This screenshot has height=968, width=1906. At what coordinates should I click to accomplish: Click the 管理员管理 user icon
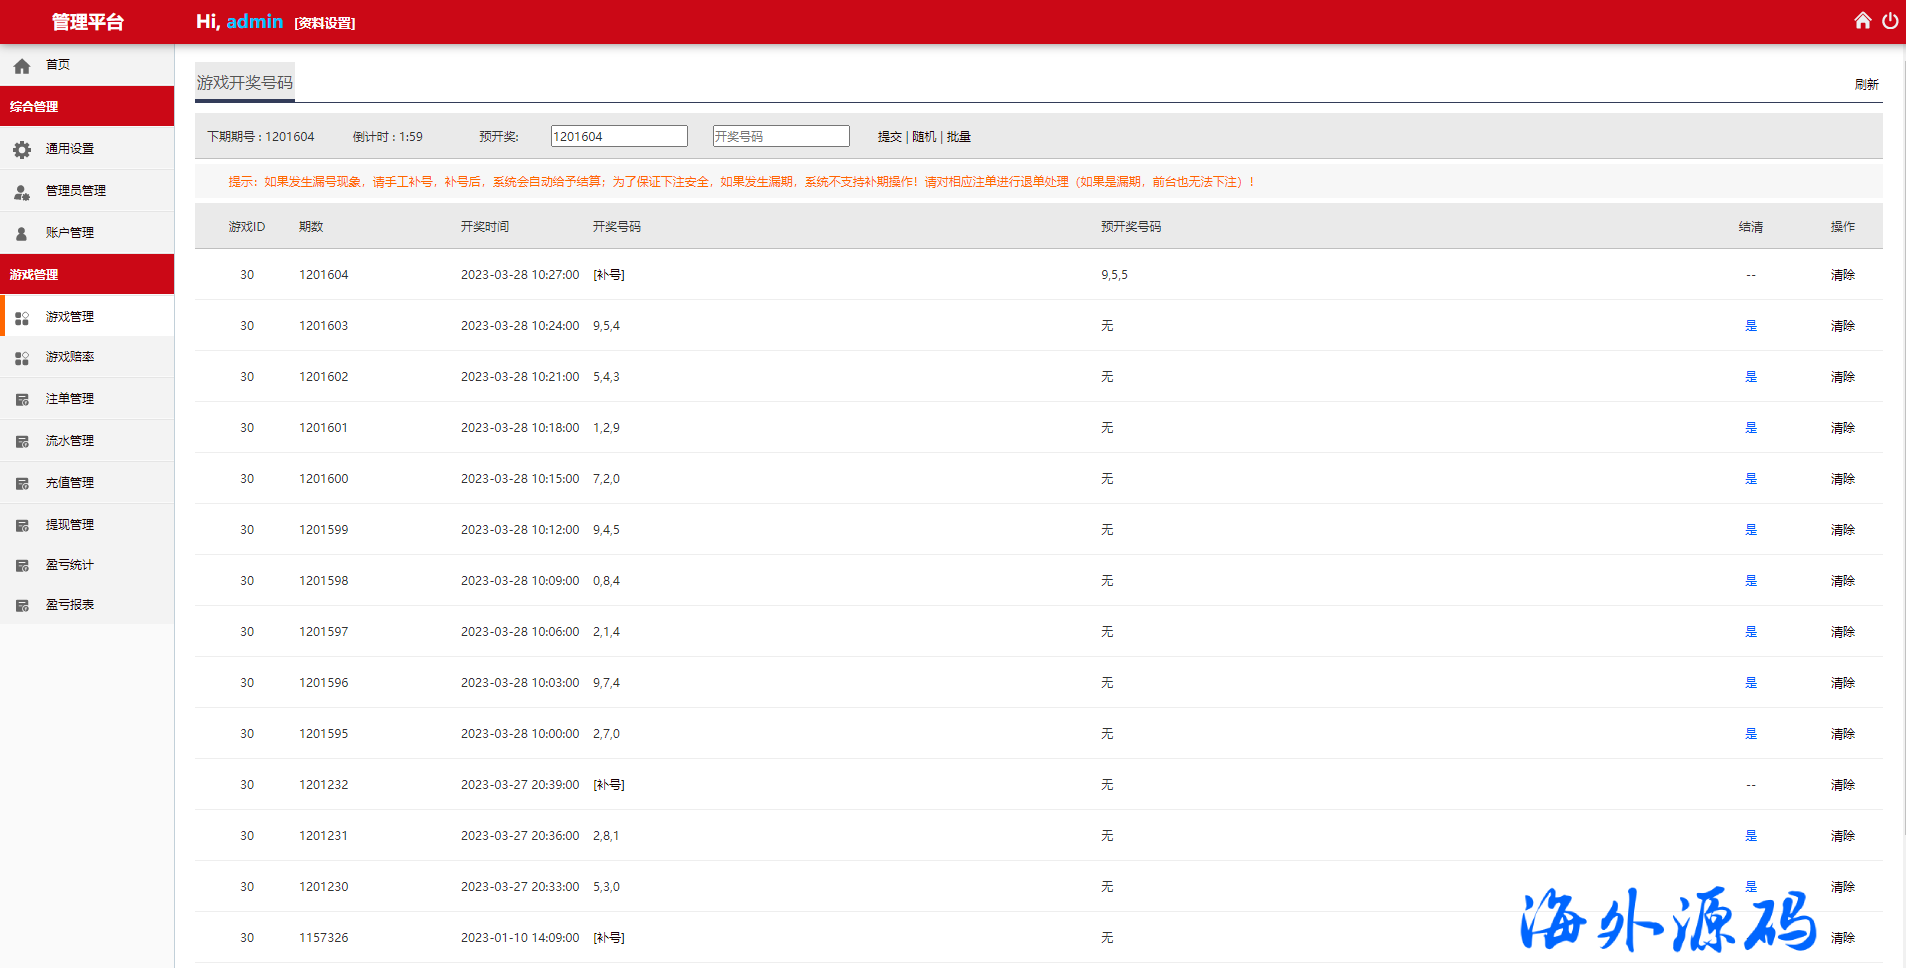coord(22,192)
